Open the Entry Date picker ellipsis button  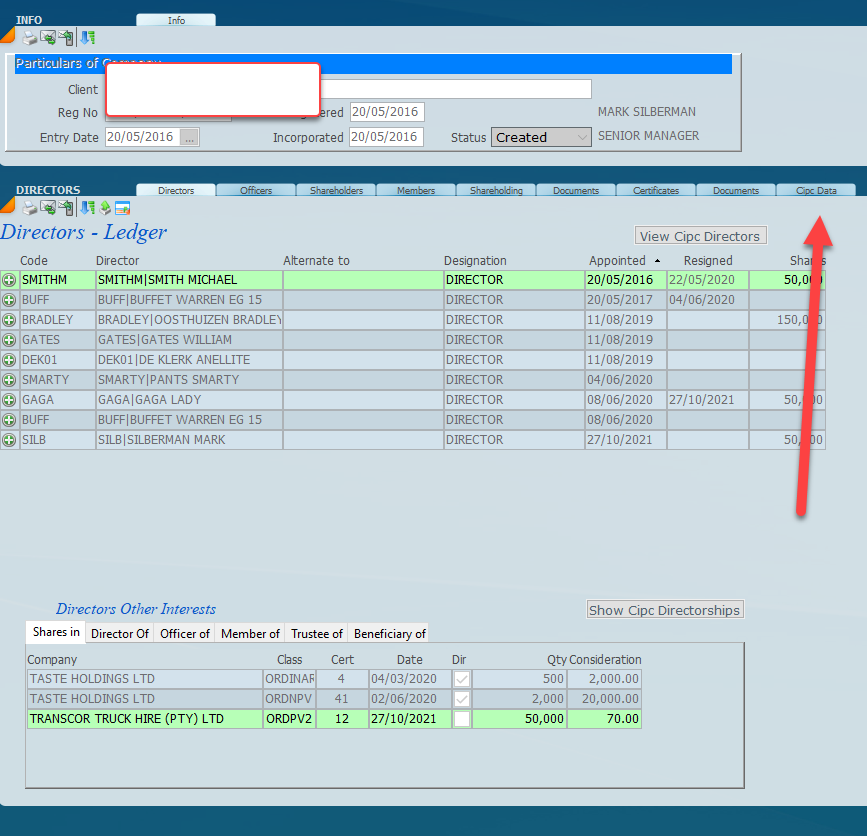pyautogui.click(x=190, y=137)
